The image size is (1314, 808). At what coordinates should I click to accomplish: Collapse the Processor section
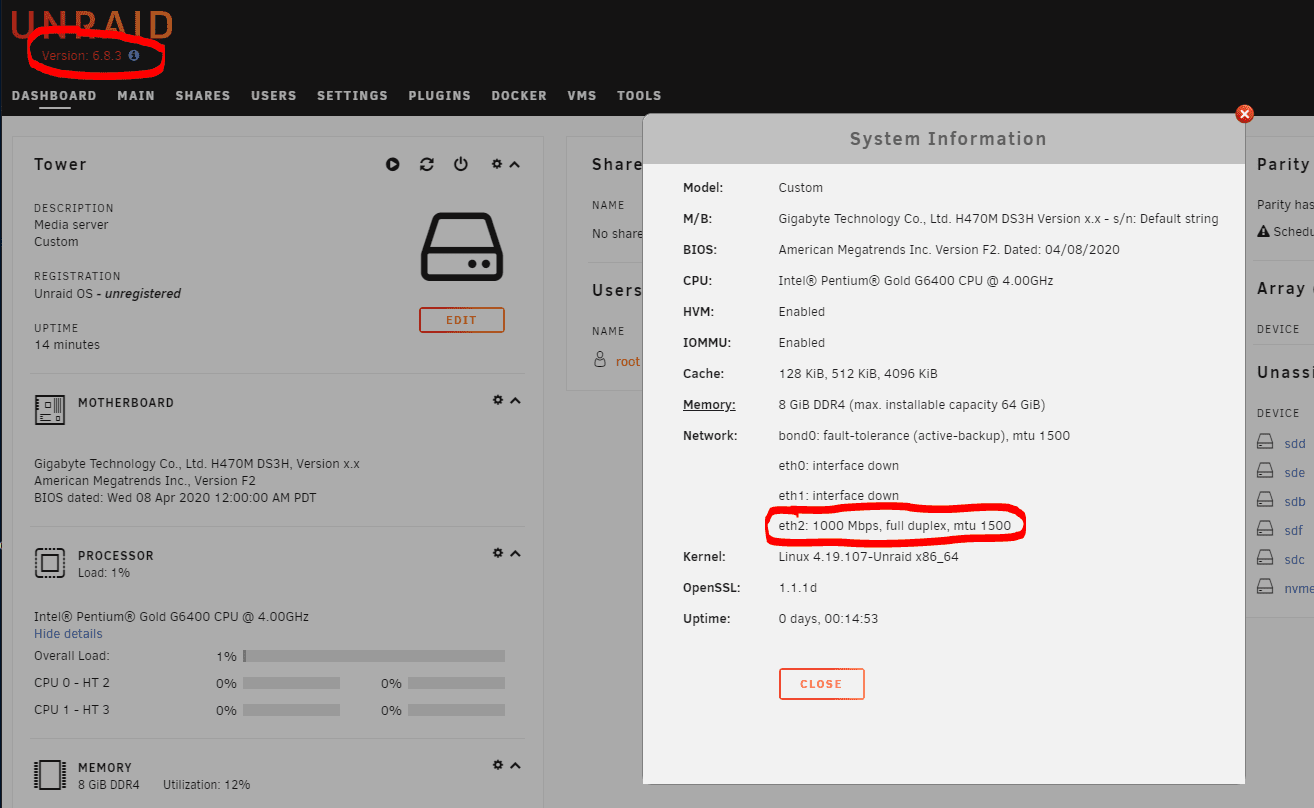coord(515,553)
